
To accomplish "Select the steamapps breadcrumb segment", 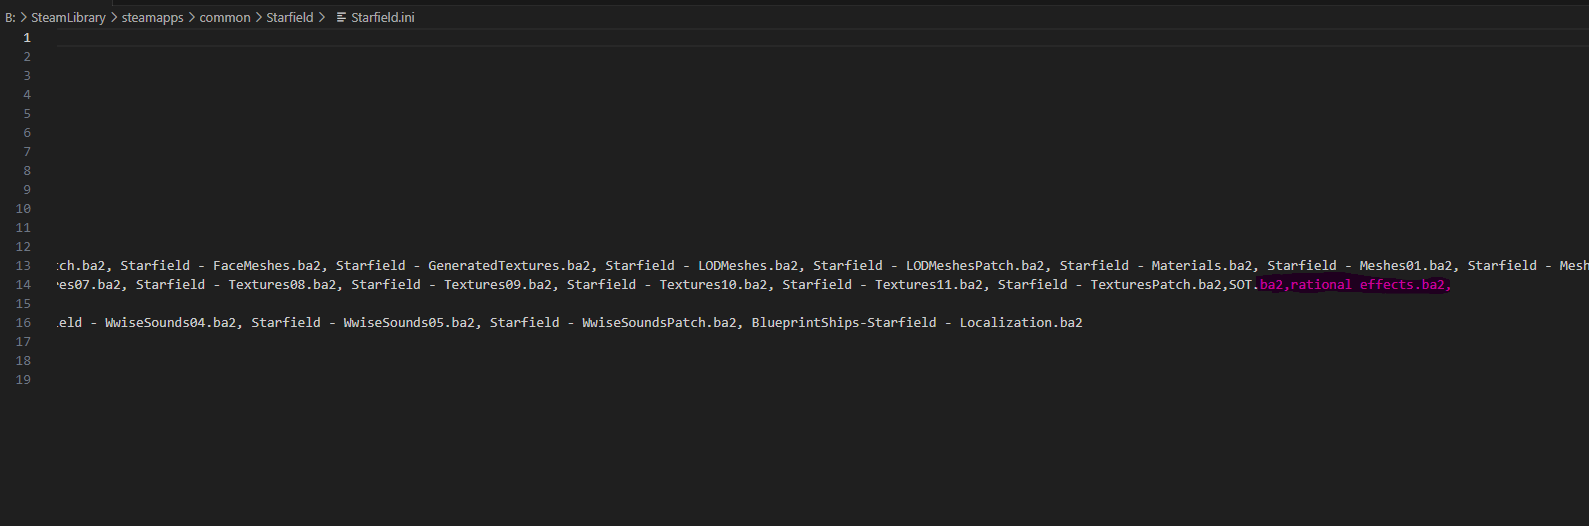I will (153, 18).
